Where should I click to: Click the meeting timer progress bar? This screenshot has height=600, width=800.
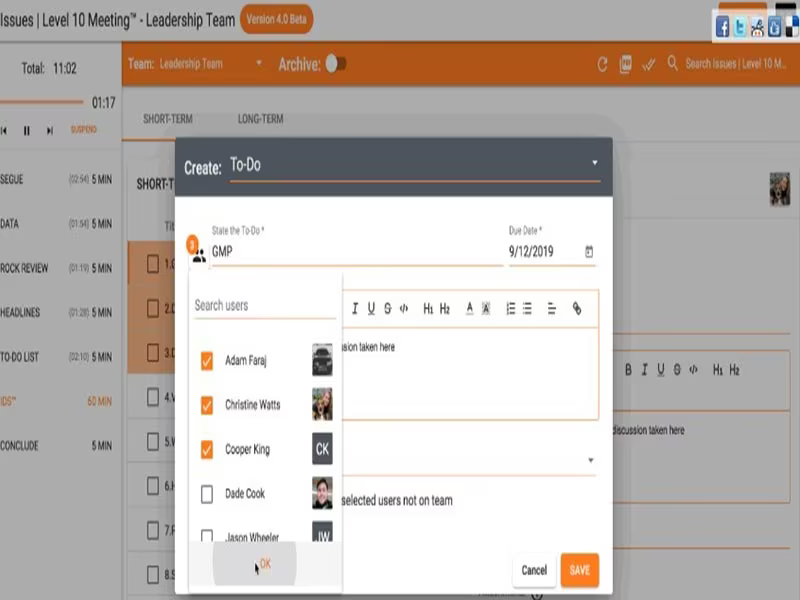click(x=42, y=102)
